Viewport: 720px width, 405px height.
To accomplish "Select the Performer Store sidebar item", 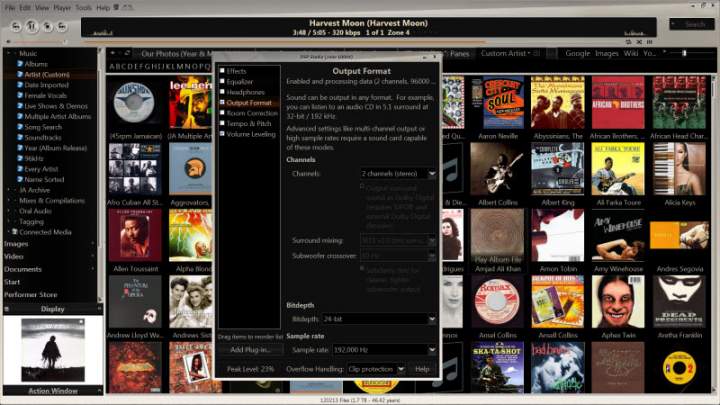I will (x=31, y=295).
